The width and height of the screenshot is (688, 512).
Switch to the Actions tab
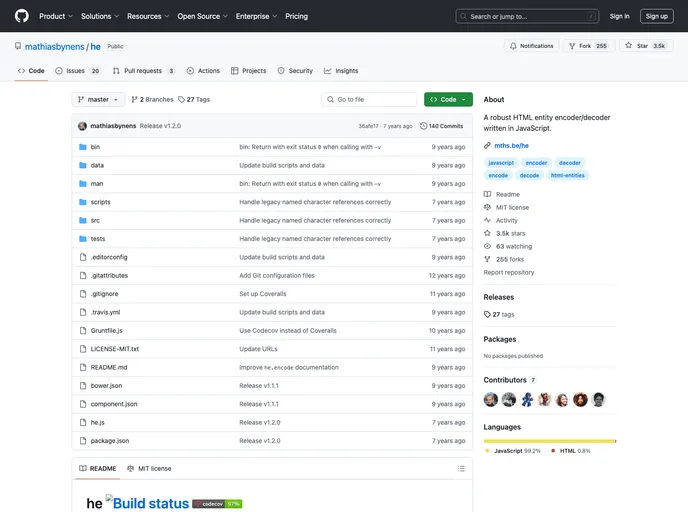[203, 71]
